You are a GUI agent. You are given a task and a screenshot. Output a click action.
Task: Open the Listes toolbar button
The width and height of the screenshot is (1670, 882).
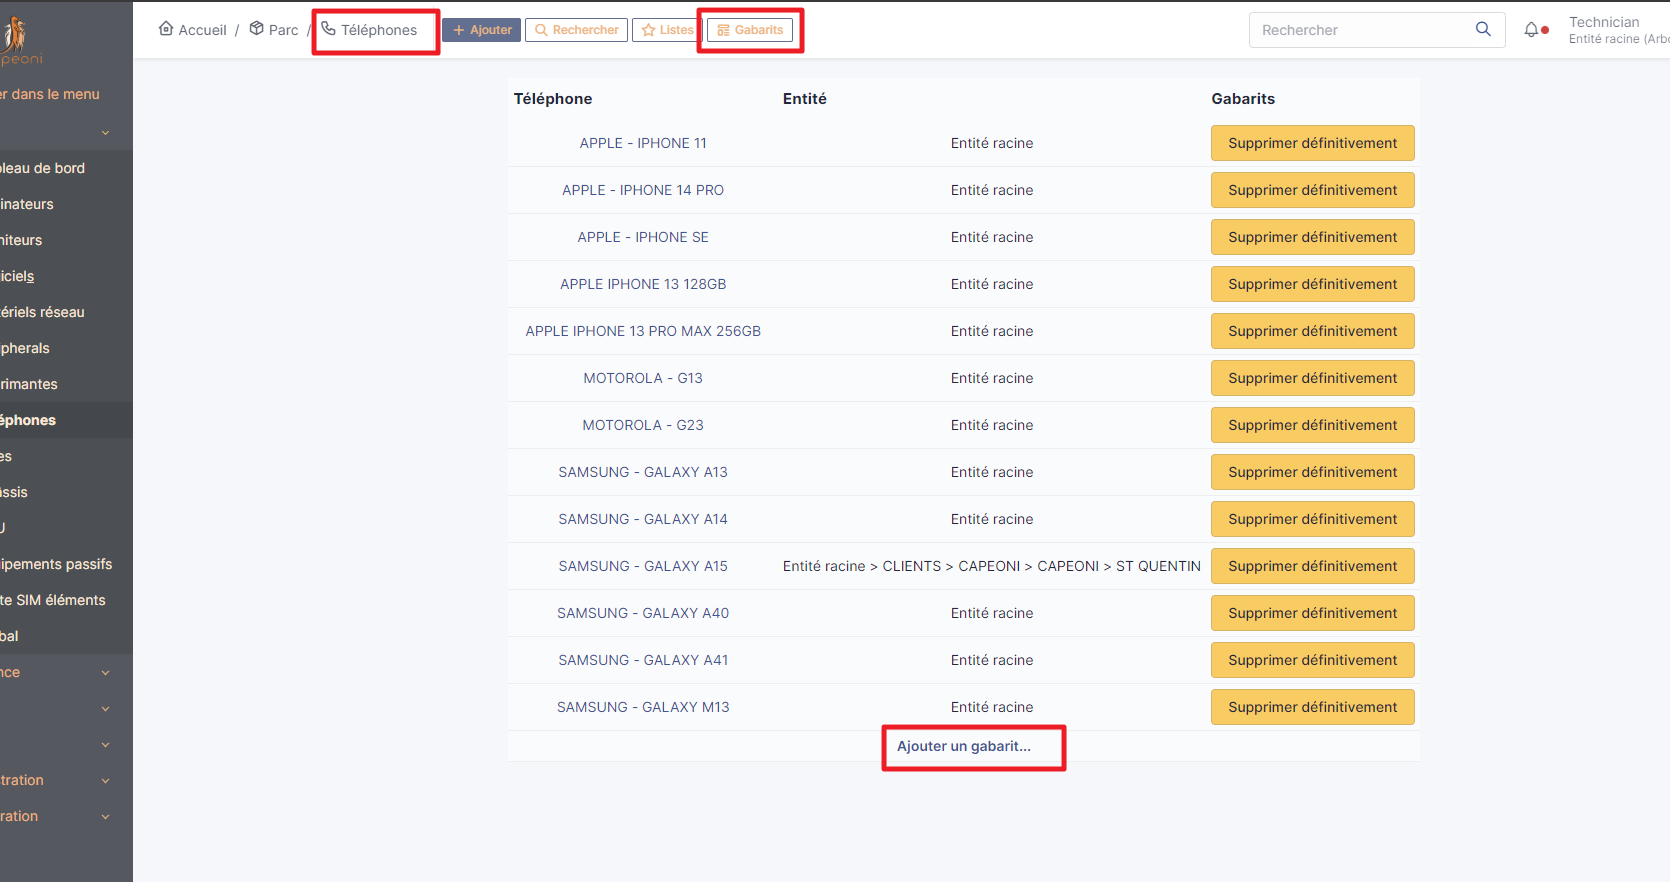point(667,30)
